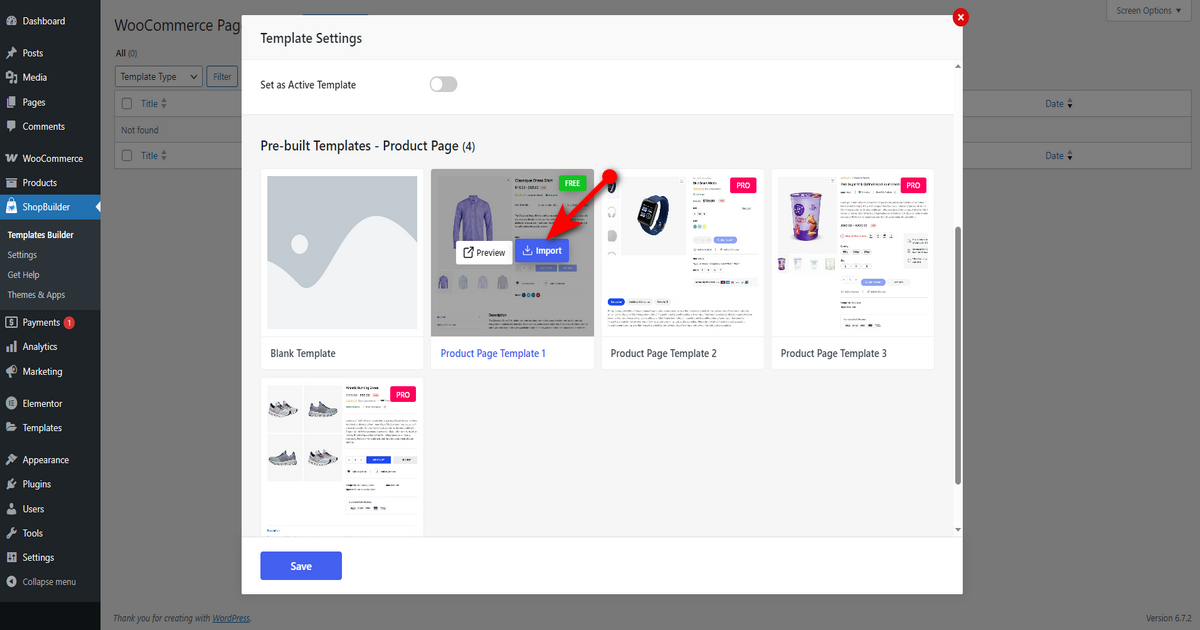Viewport: 1200px width, 630px height.
Task: Click the Product Page Template 3 label
Action: coord(833,353)
